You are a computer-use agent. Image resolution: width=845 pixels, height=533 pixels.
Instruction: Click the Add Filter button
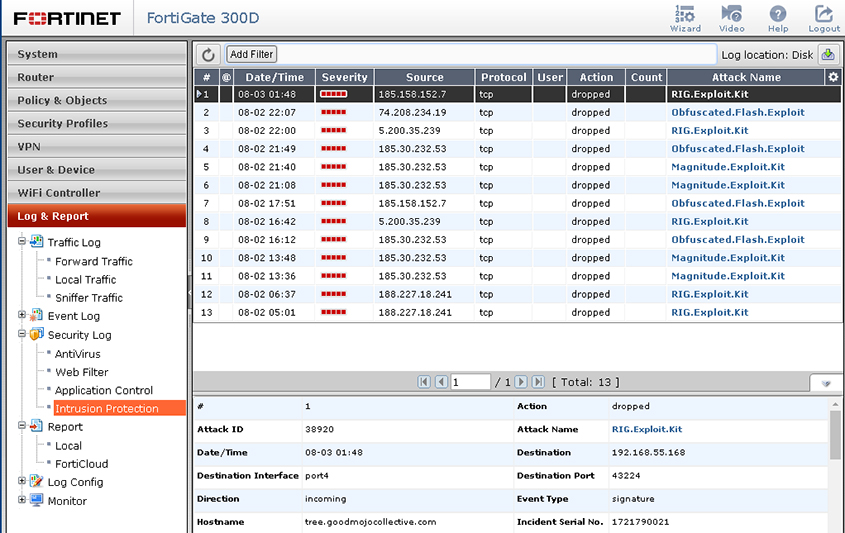point(251,54)
